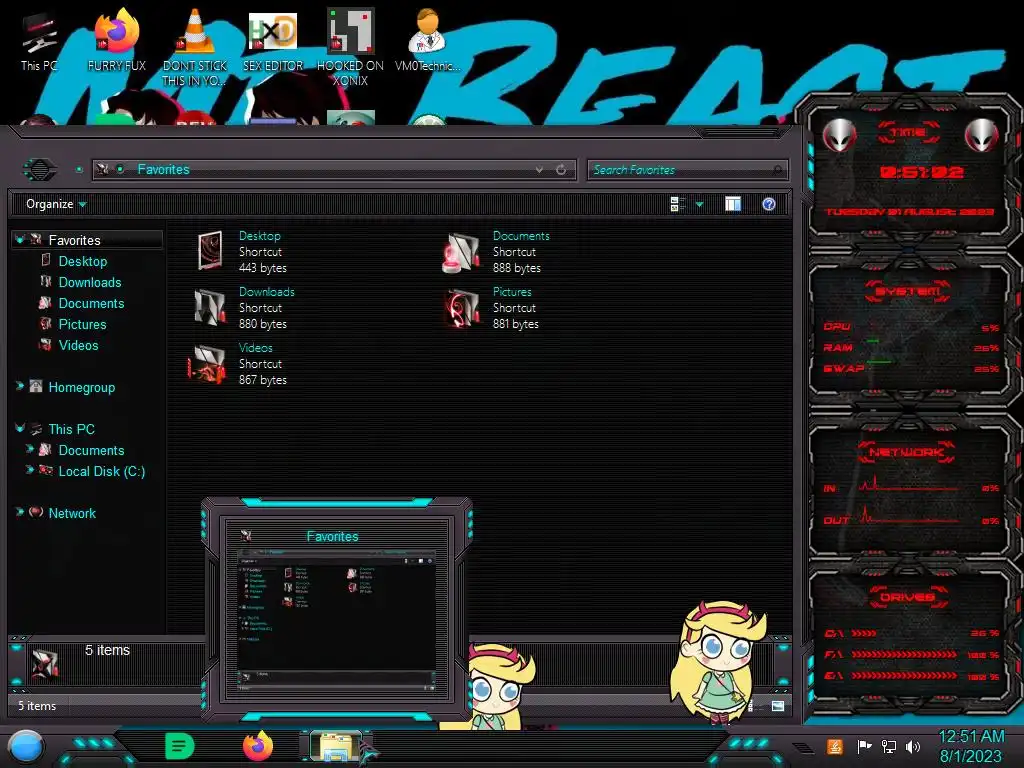This screenshot has width=1024, height=768.
Task: Select Desktop in the navigation pane
Action: pyautogui.click(x=83, y=261)
